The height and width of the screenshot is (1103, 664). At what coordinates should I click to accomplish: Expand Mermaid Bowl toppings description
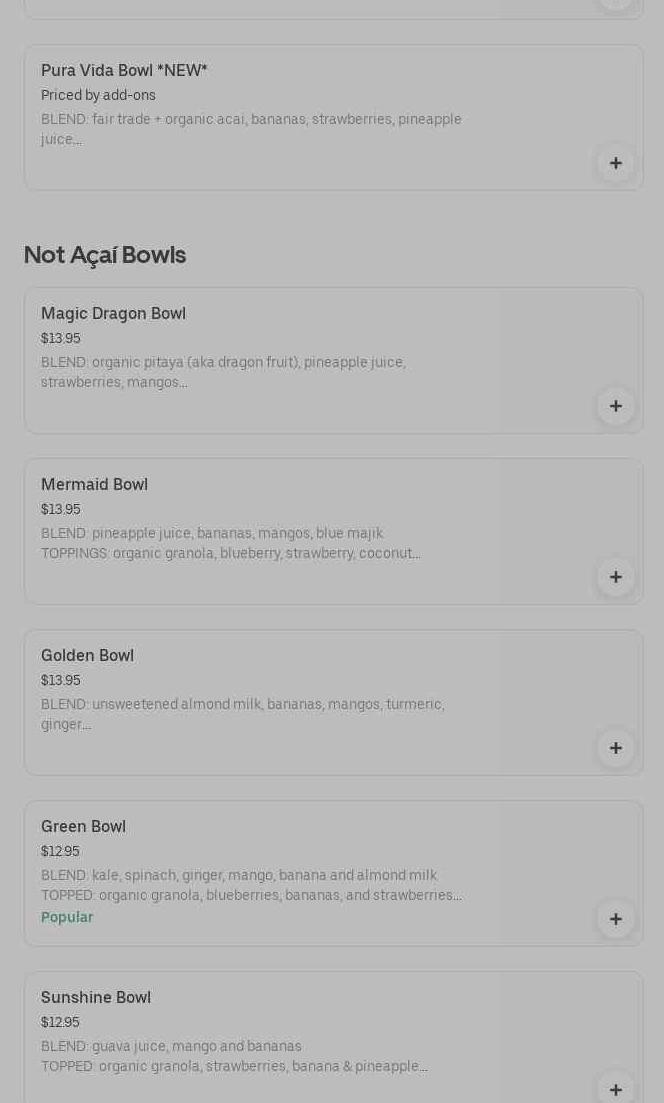(x=230, y=554)
